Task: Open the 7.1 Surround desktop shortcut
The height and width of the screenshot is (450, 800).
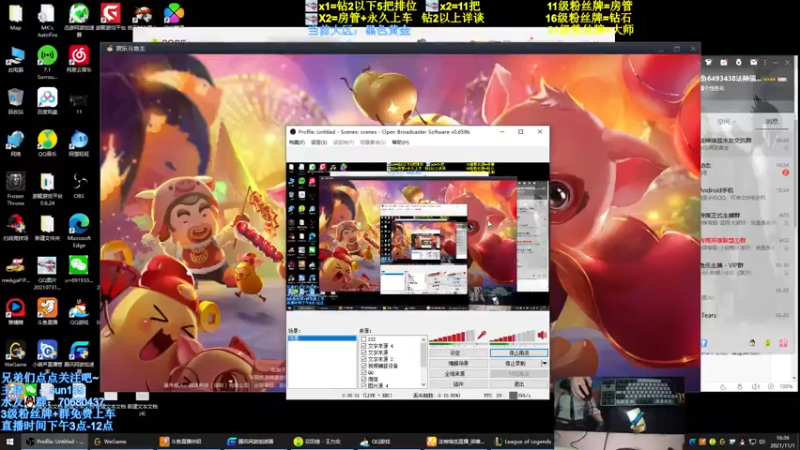Action: [x=47, y=62]
